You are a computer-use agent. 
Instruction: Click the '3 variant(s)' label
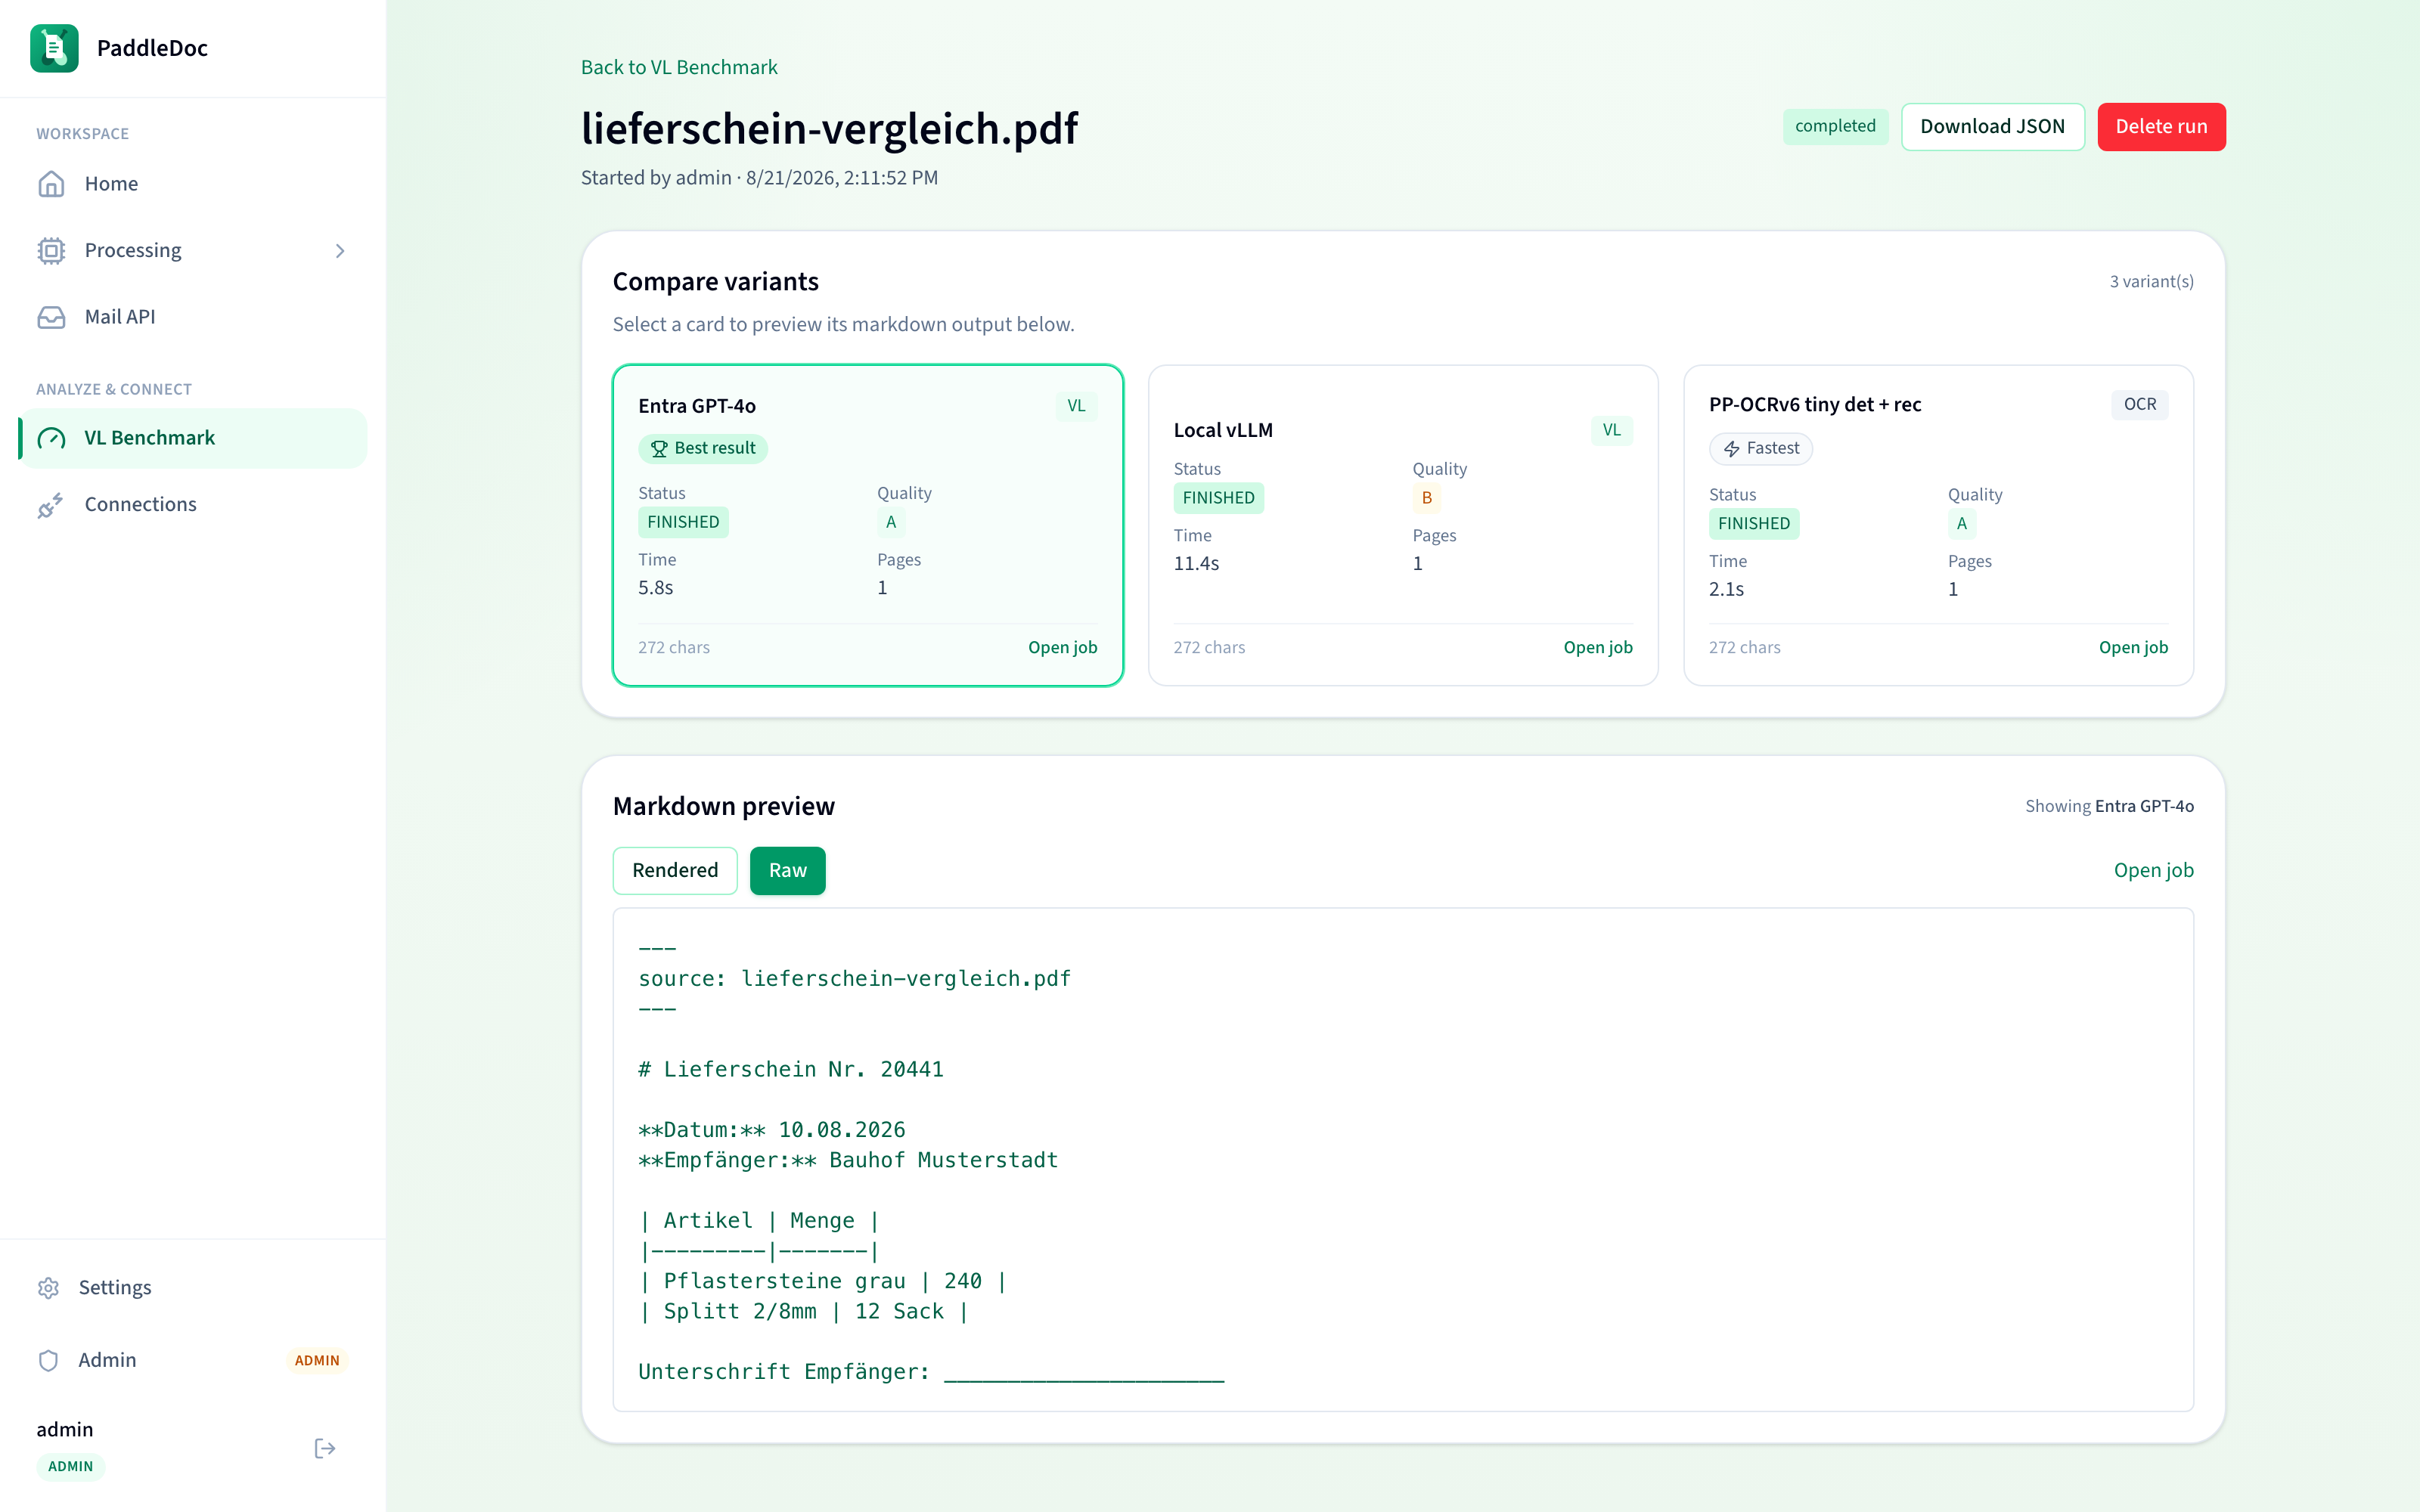click(x=2151, y=282)
